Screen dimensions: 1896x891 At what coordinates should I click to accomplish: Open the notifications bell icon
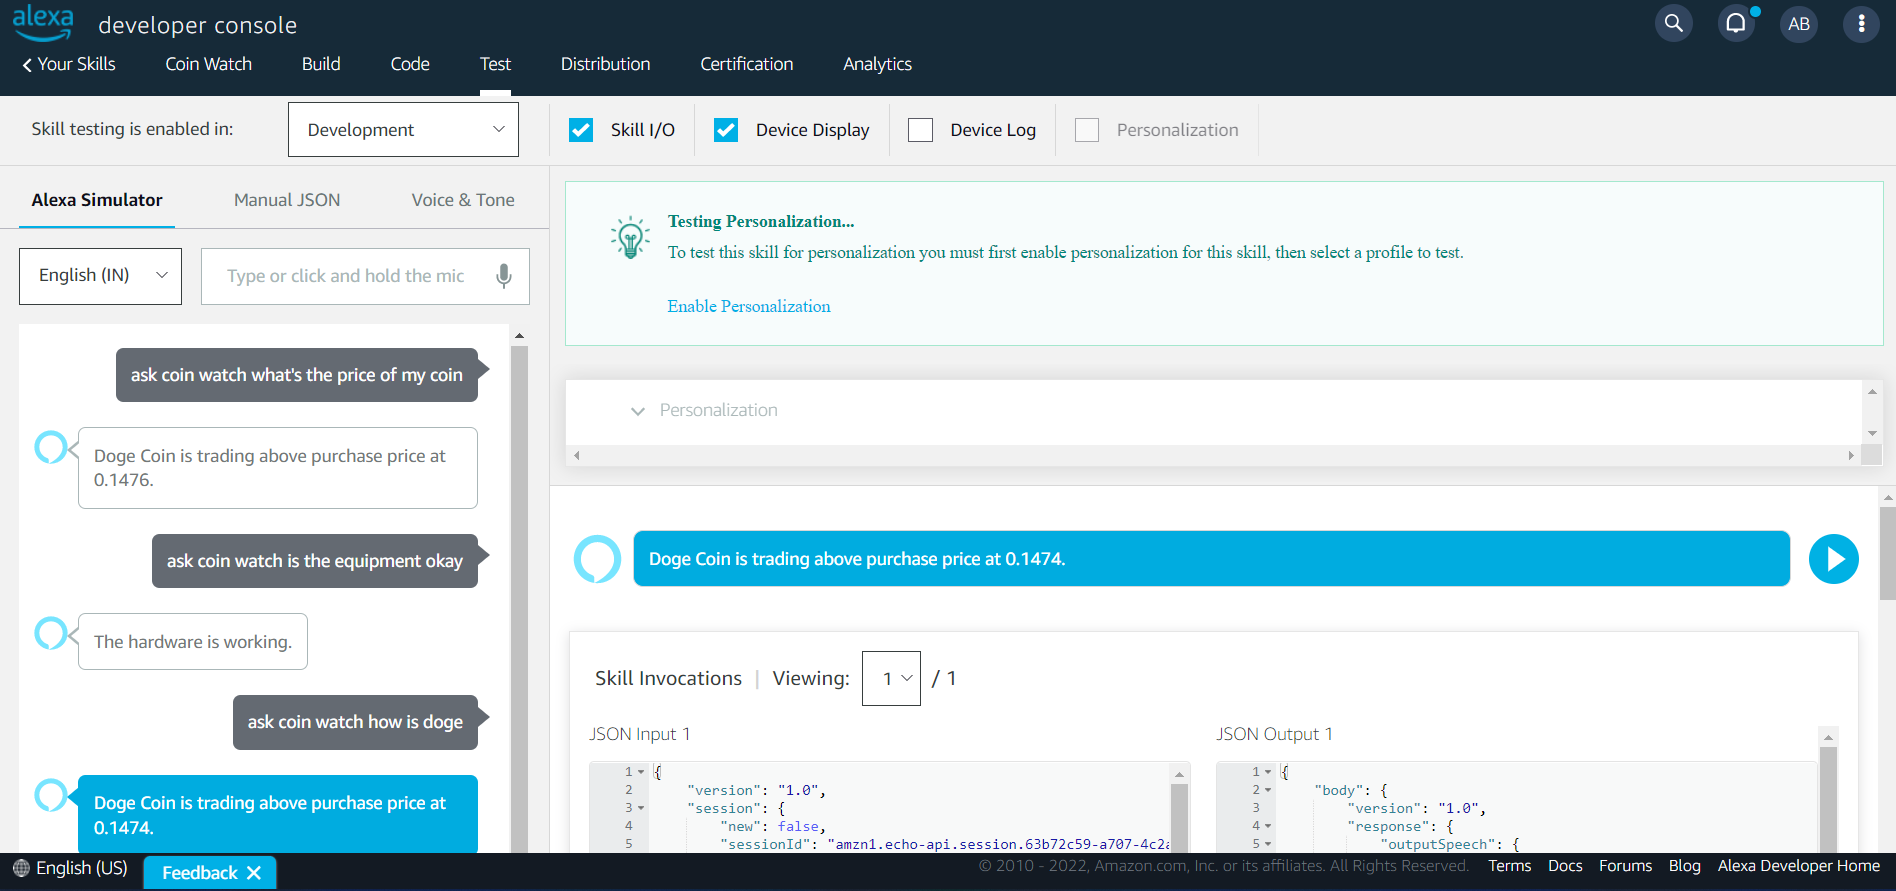coord(1737,23)
